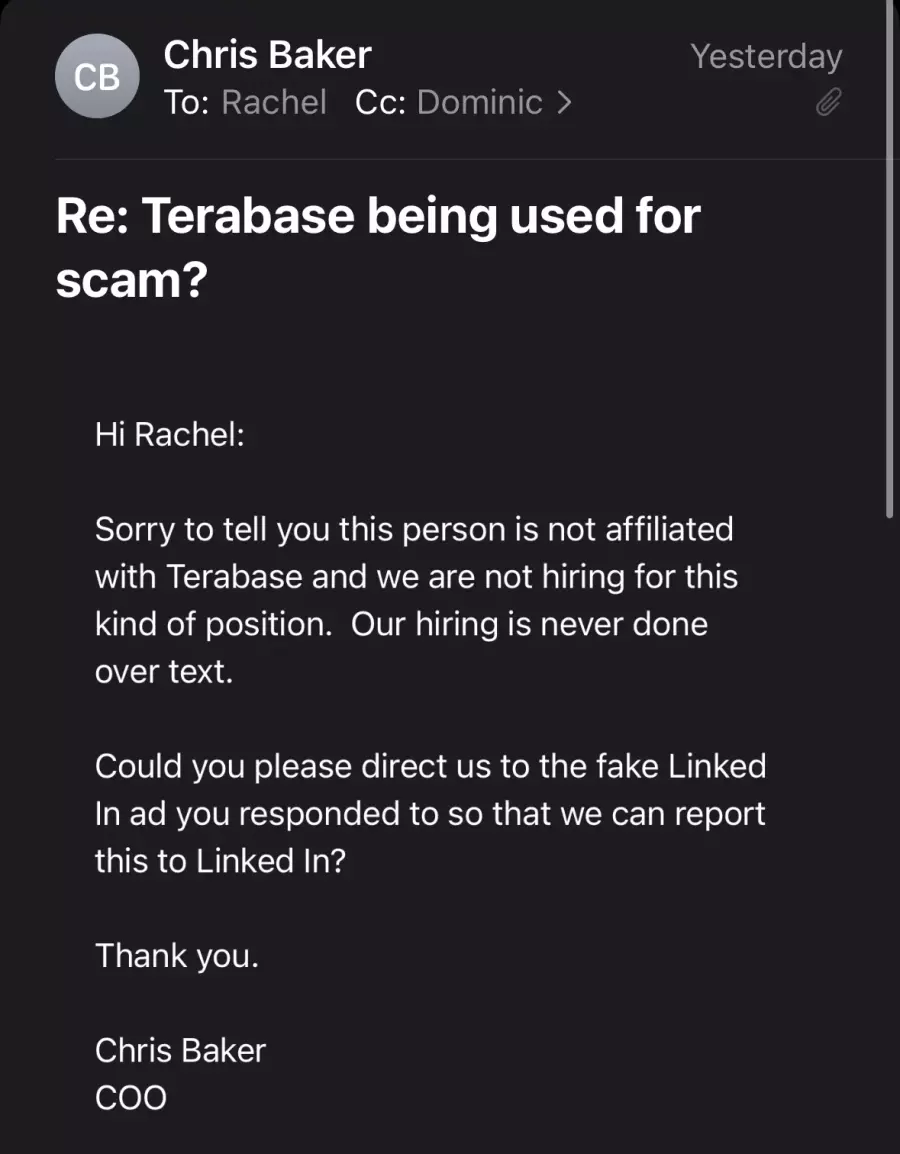Tap the CB sender avatar circle
Image resolution: width=900 pixels, height=1154 pixels.
click(97, 76)
